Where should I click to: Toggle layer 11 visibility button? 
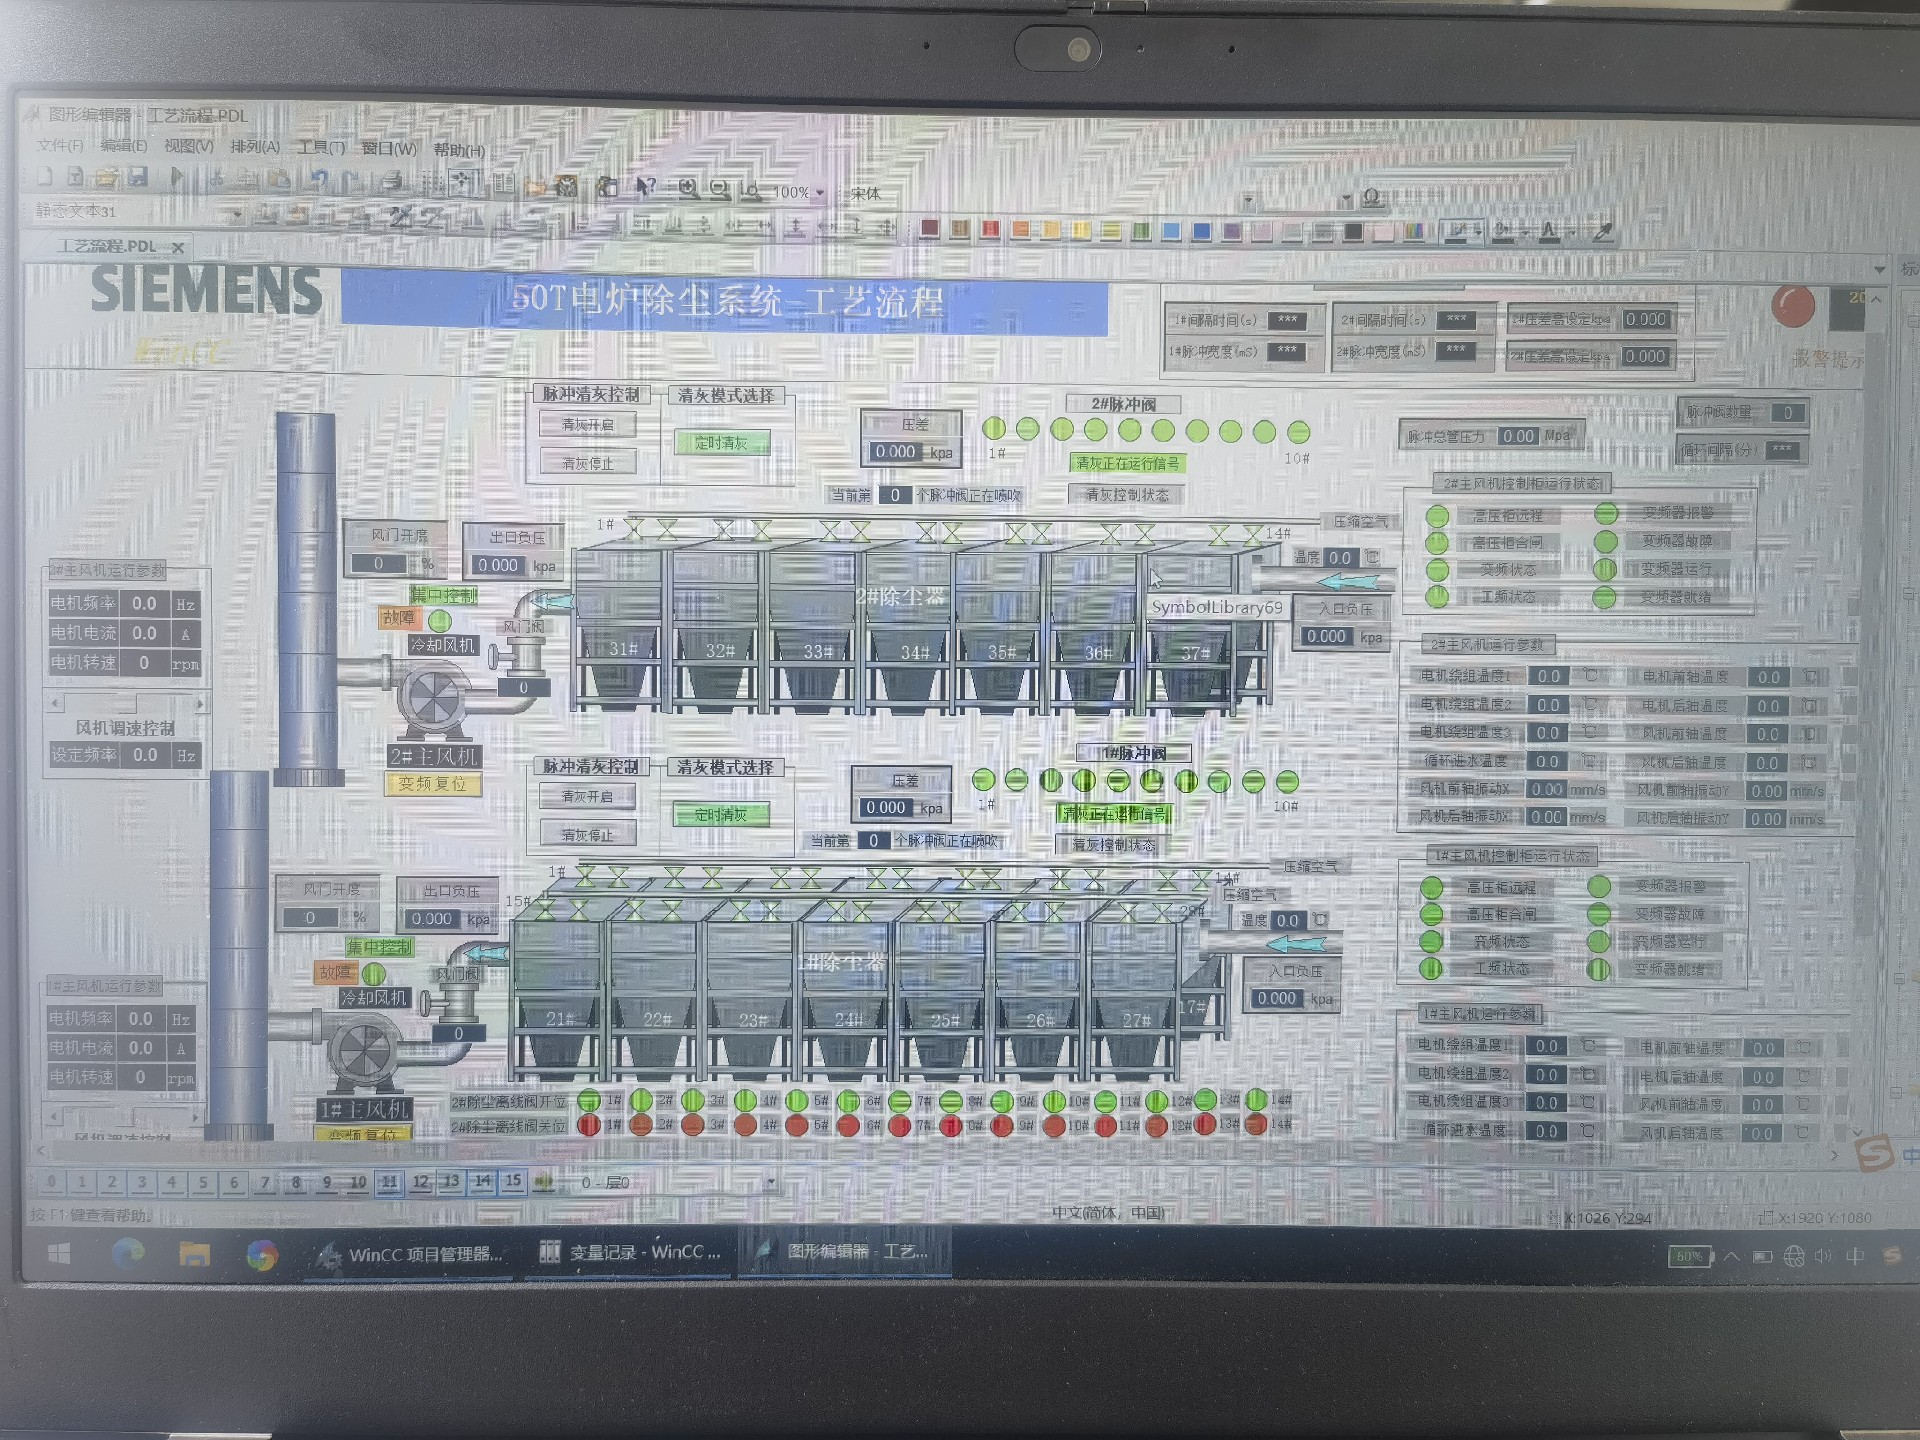point(389,1182)
